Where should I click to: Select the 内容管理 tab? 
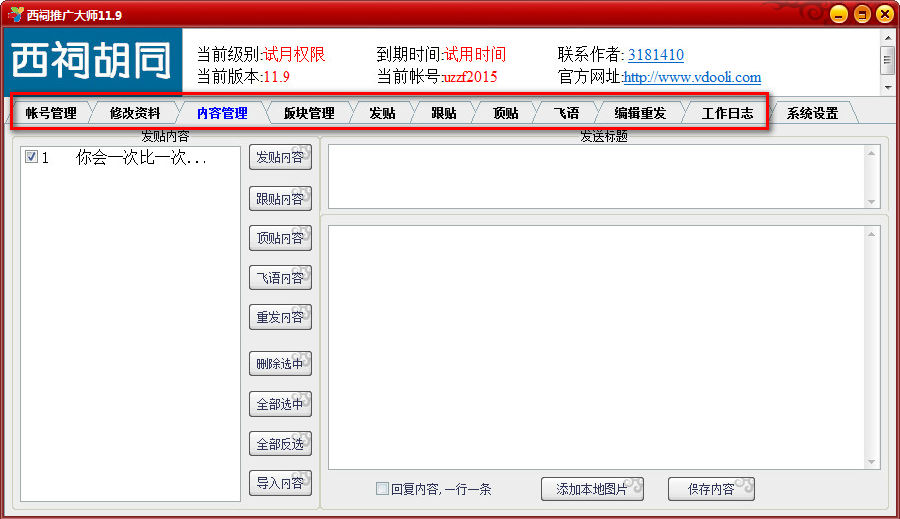(x=222, y=113)
